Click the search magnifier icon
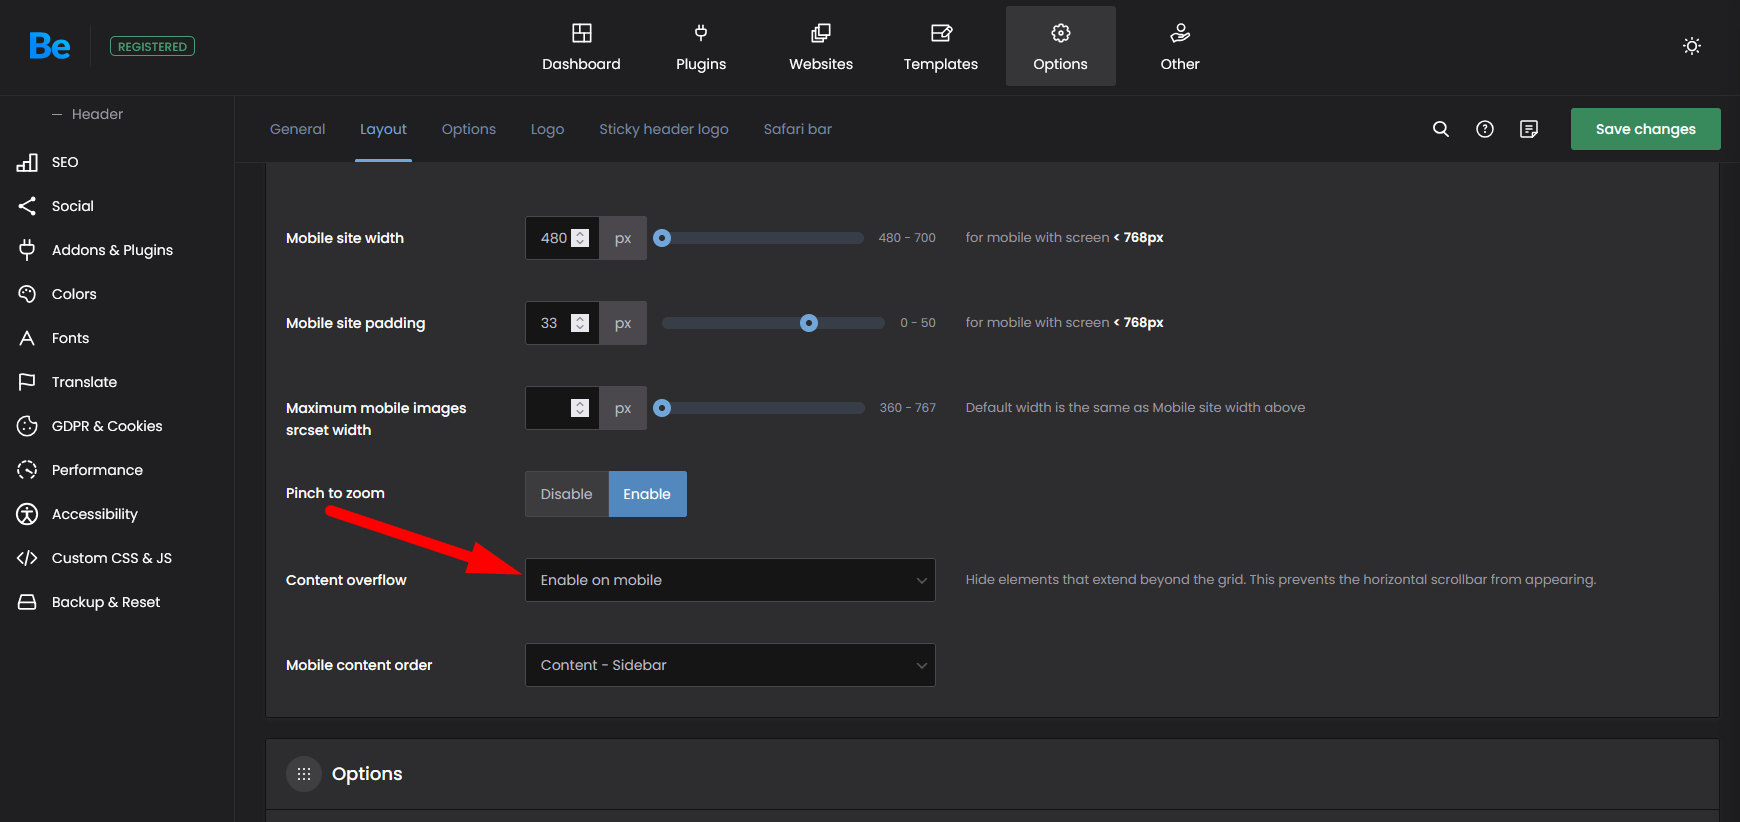 click(1441, 129)
